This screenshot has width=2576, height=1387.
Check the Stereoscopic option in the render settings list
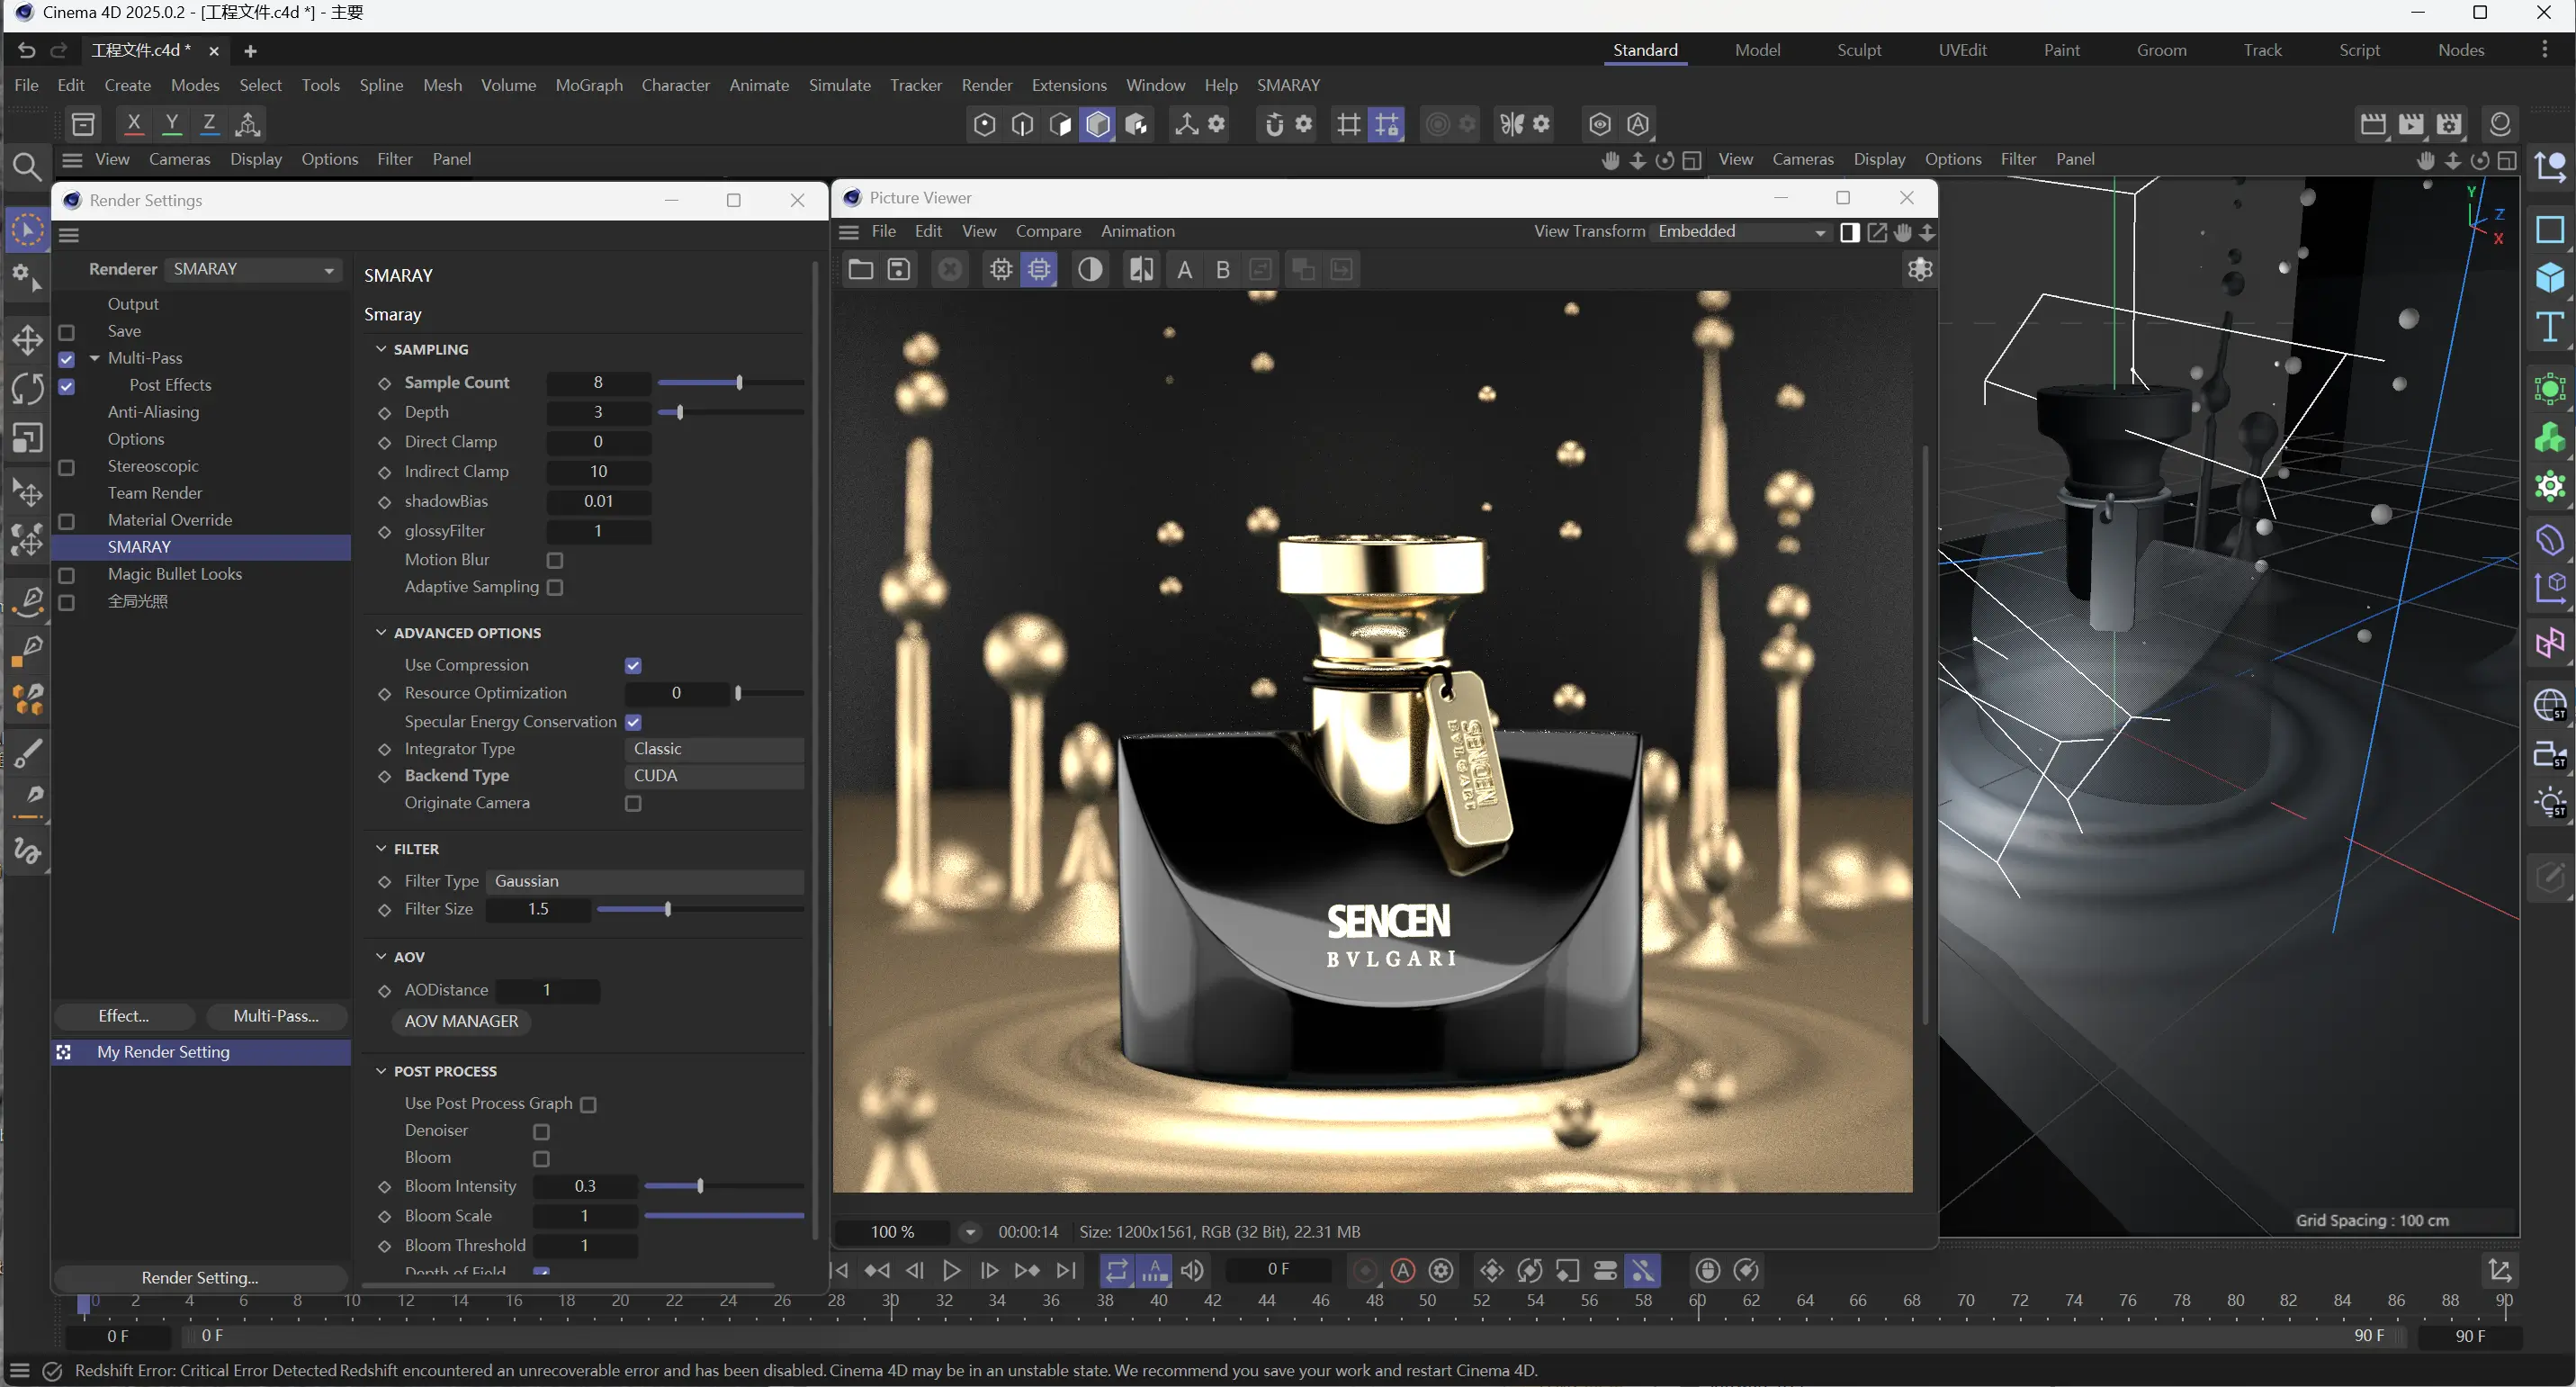pos(67,467)
